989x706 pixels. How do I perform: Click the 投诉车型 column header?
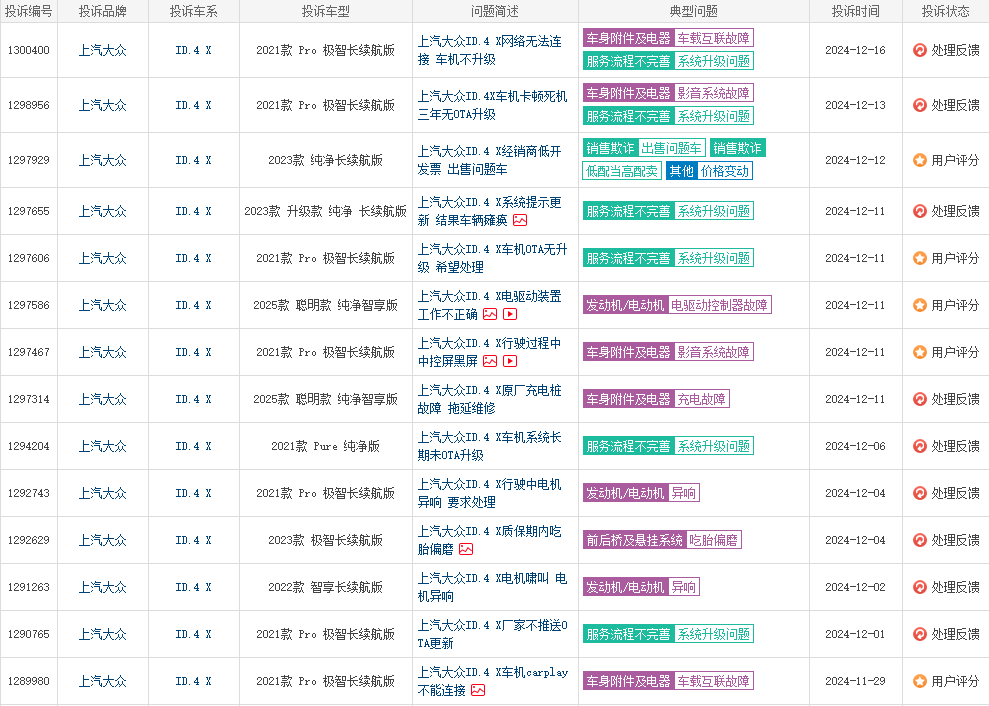pyautogui.click(x=325, y=11)
